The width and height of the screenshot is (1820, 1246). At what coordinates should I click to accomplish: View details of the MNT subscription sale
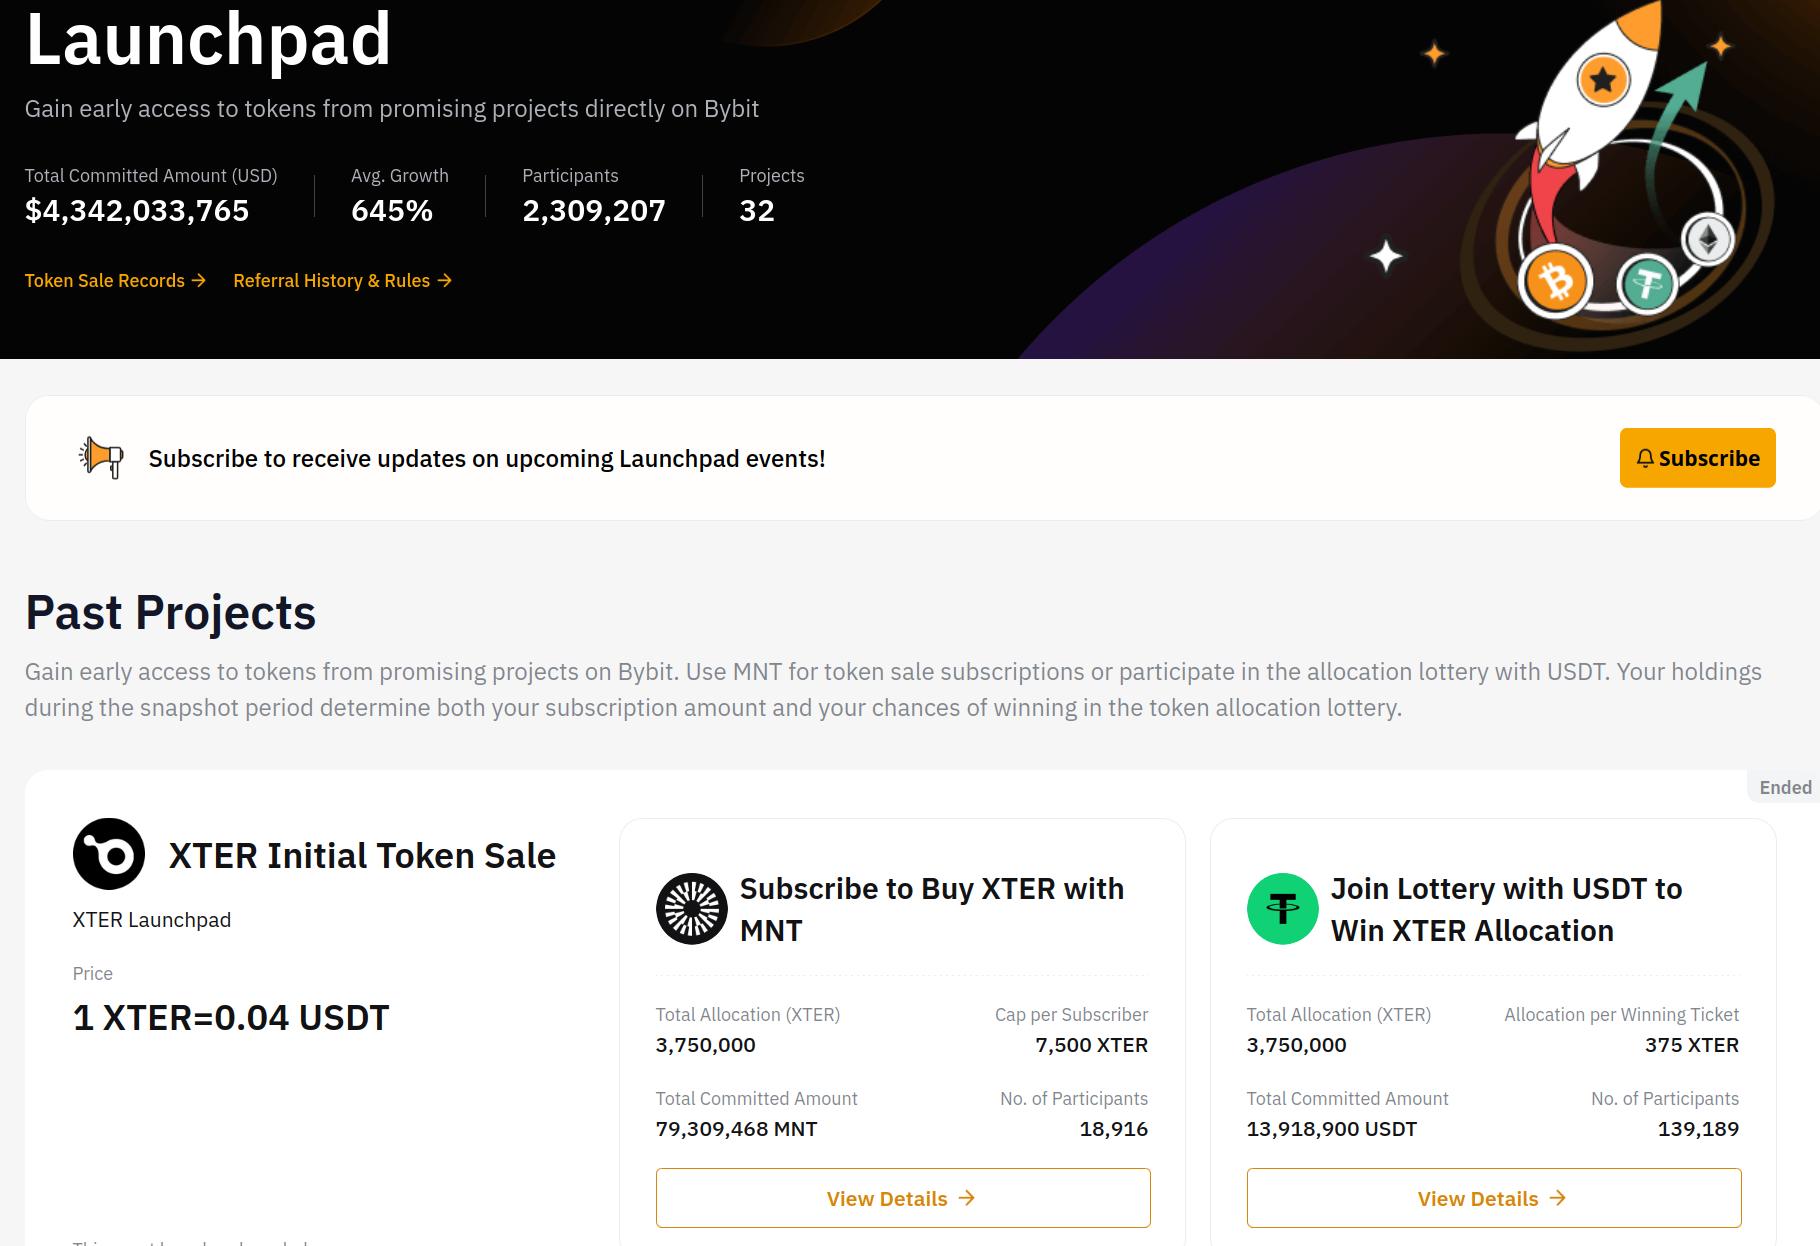(x=901, y=1197)
